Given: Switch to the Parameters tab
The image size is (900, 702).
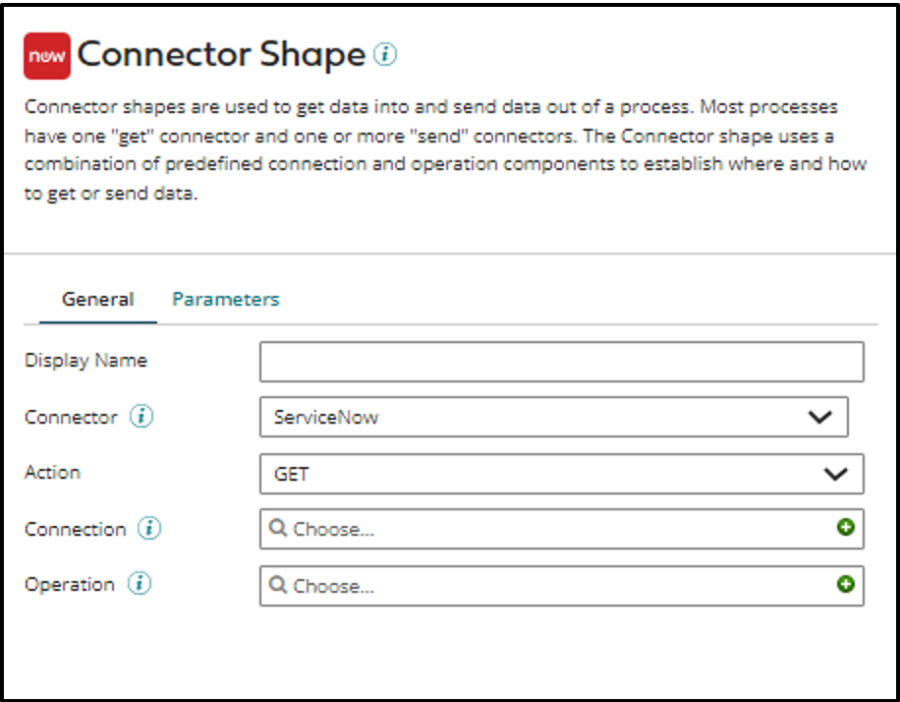Looking at the screenshot, I should tap(225, 299).
